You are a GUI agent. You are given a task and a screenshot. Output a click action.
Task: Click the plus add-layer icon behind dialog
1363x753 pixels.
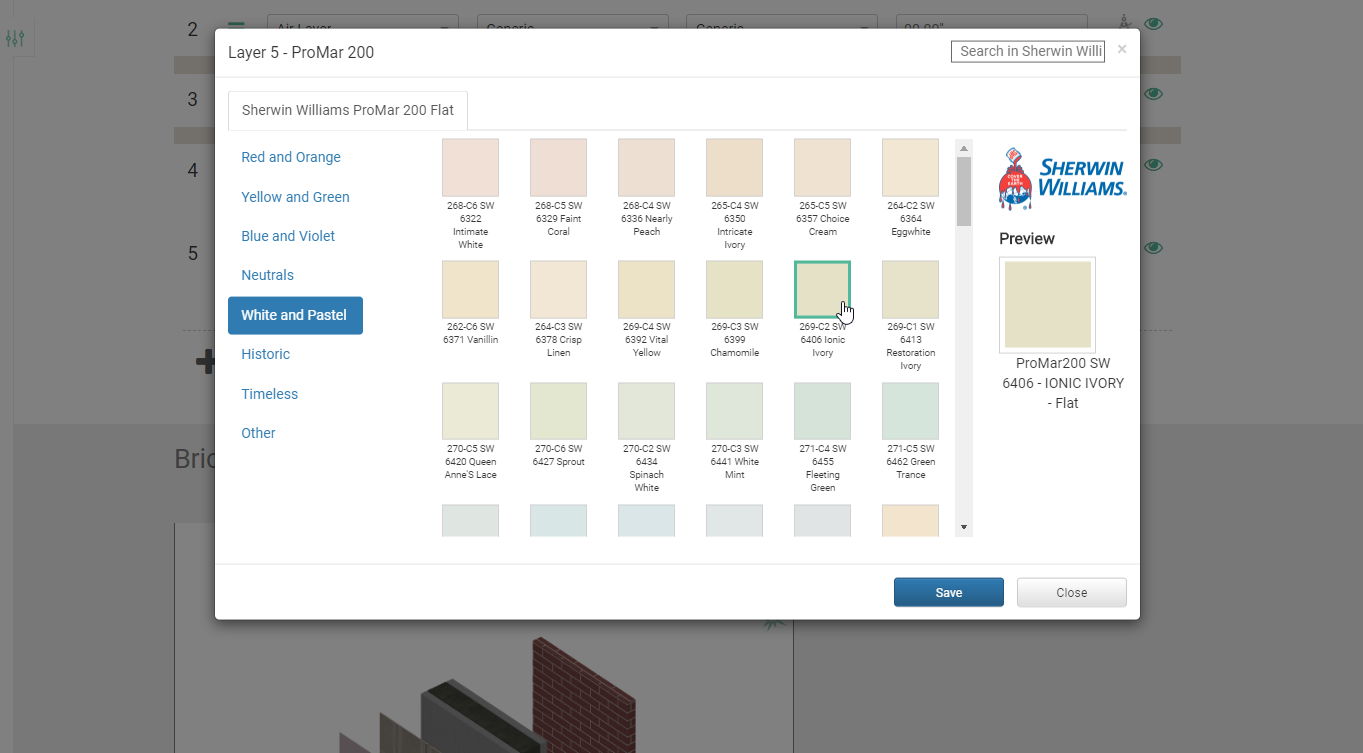(x=205, y=362)
